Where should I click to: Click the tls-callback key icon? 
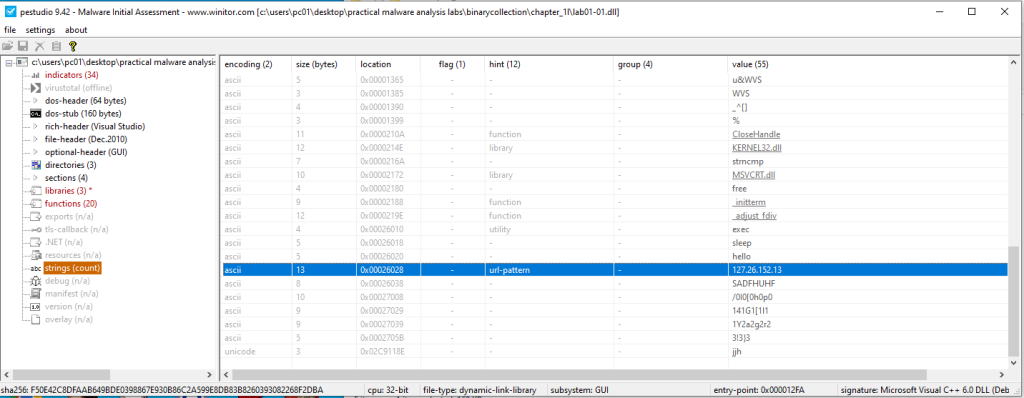pos(35,229)
